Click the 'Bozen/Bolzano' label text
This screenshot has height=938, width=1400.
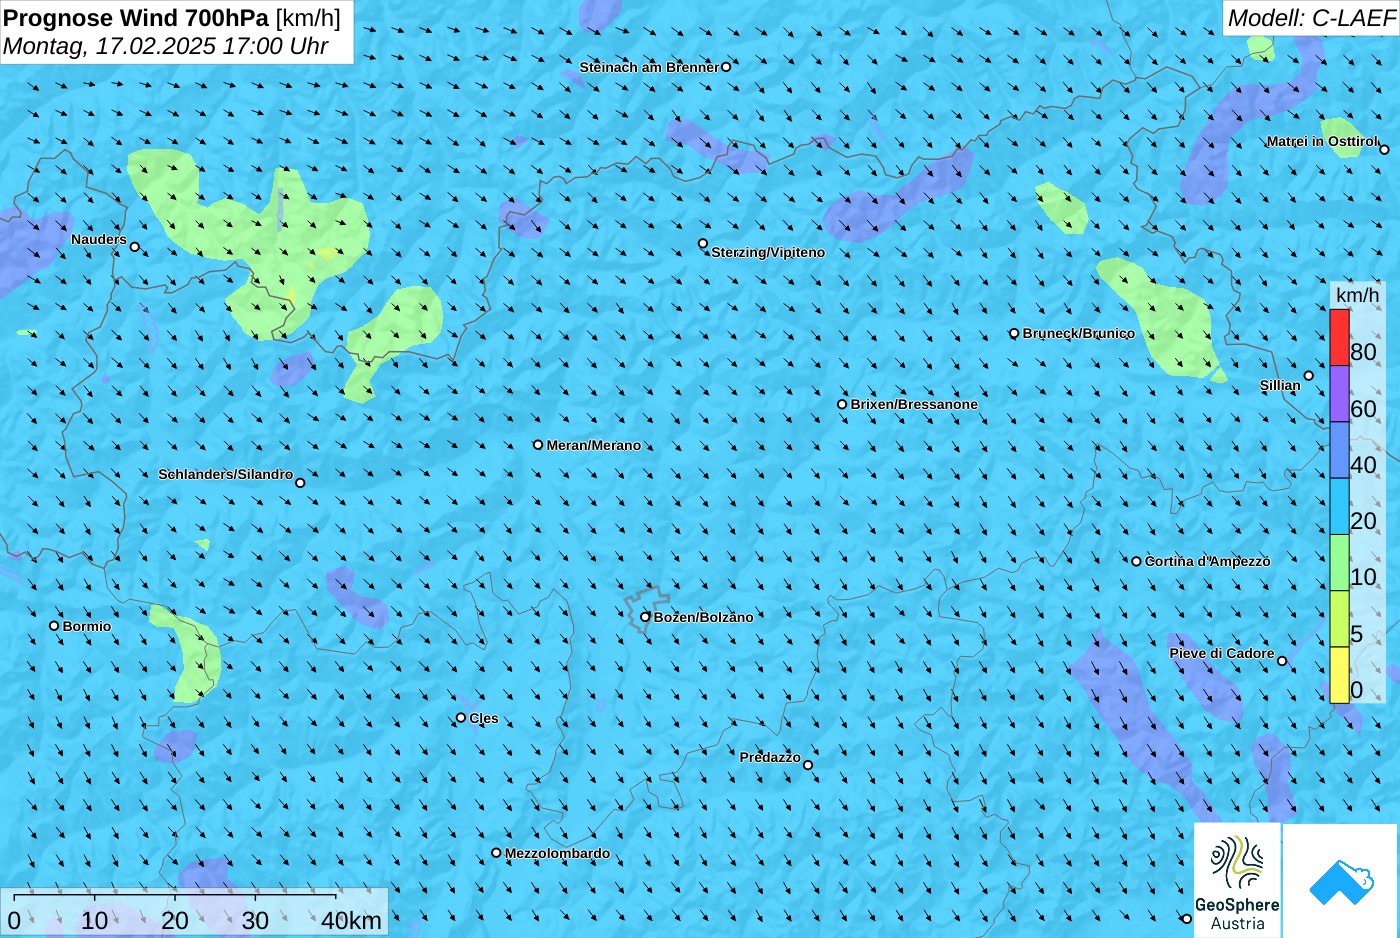704,617
